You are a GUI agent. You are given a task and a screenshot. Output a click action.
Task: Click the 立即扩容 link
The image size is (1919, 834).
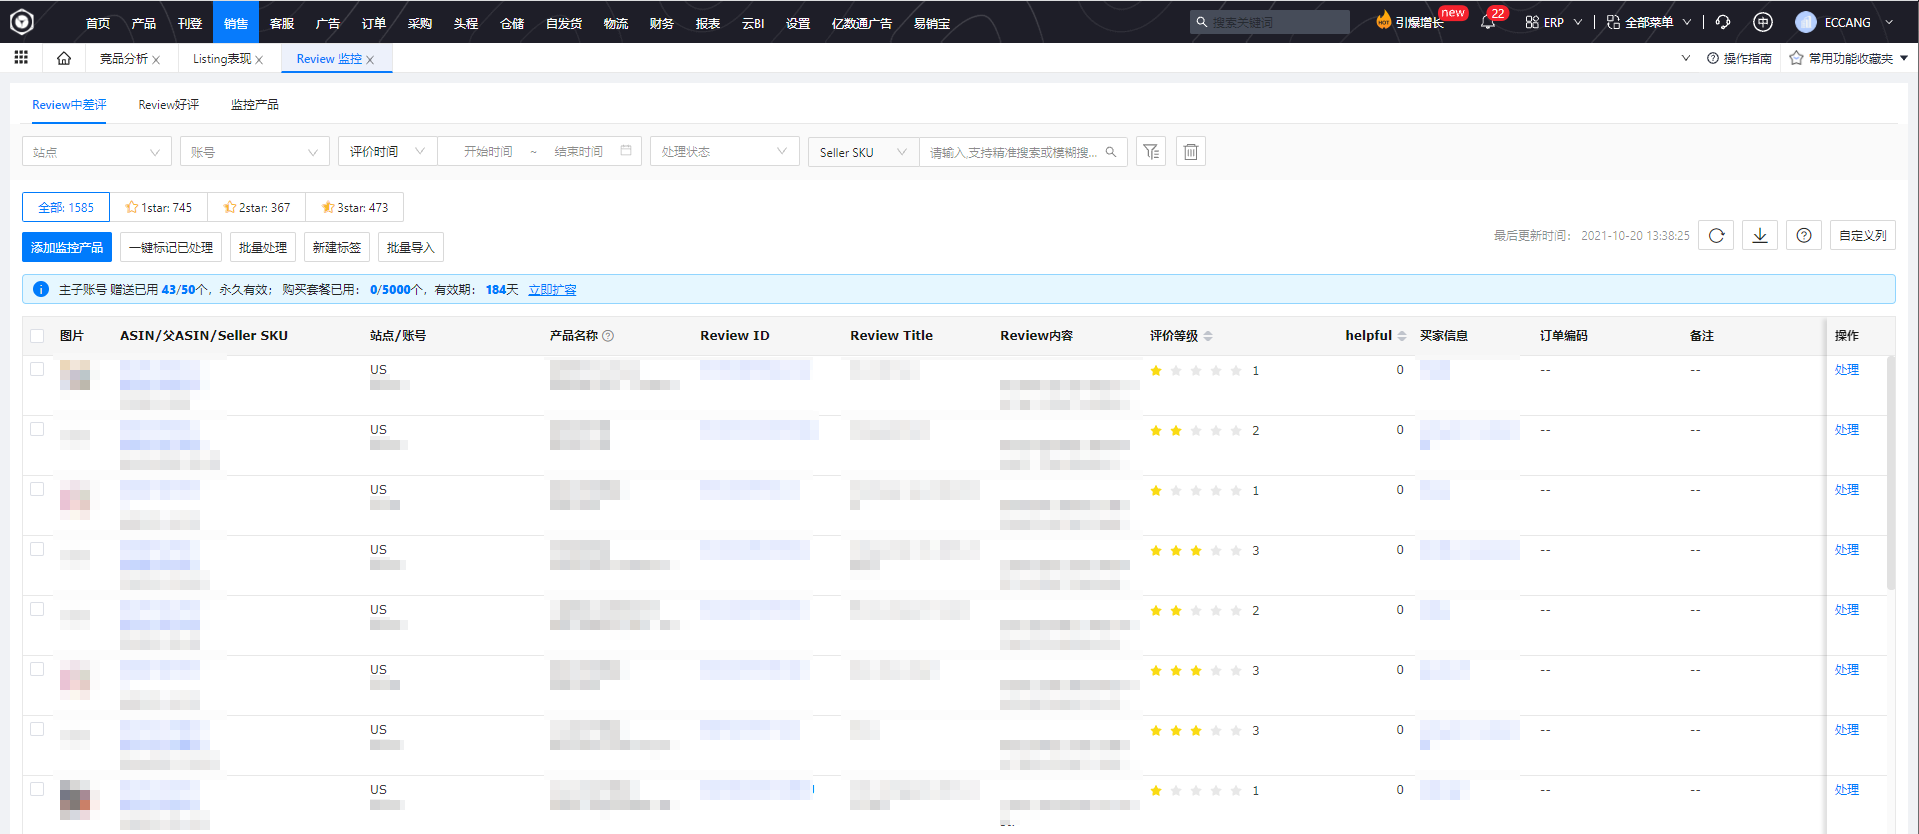click(552, 290)
